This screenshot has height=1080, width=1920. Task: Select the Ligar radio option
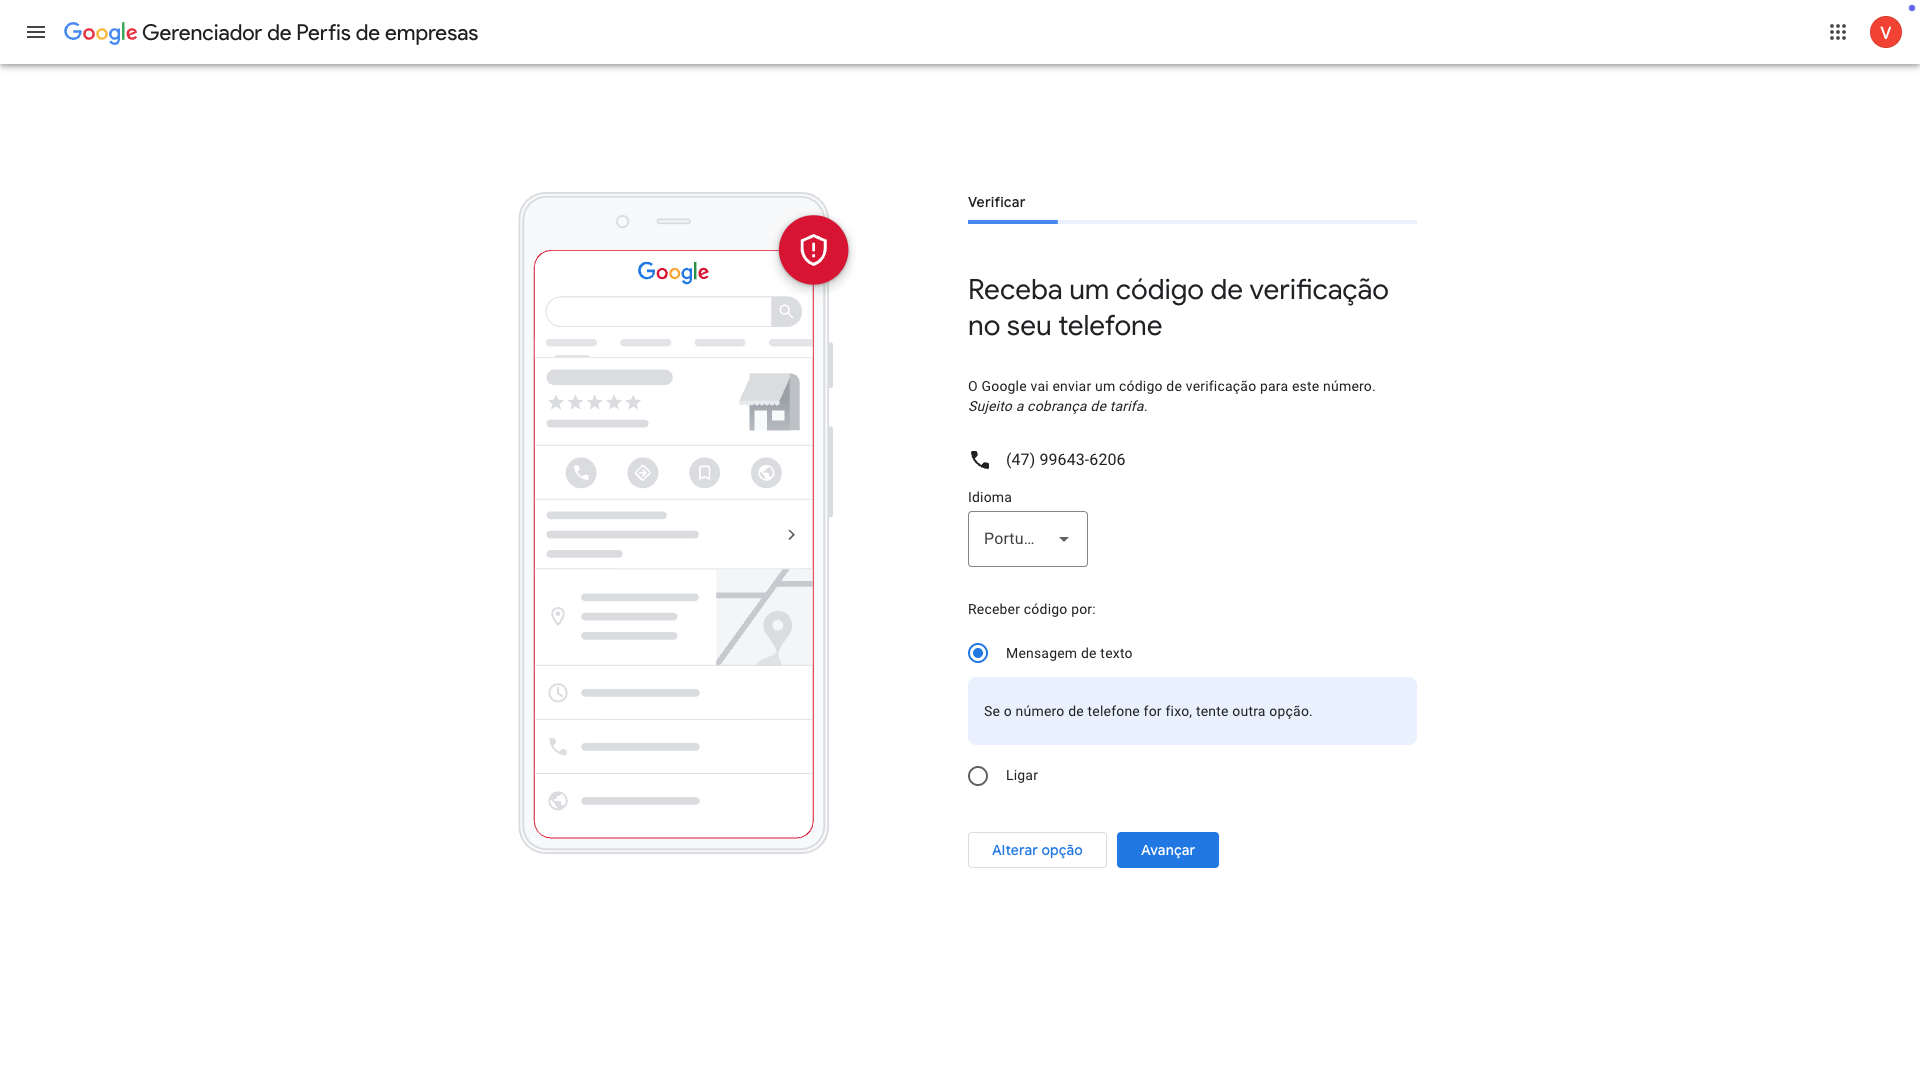(978, 776)
